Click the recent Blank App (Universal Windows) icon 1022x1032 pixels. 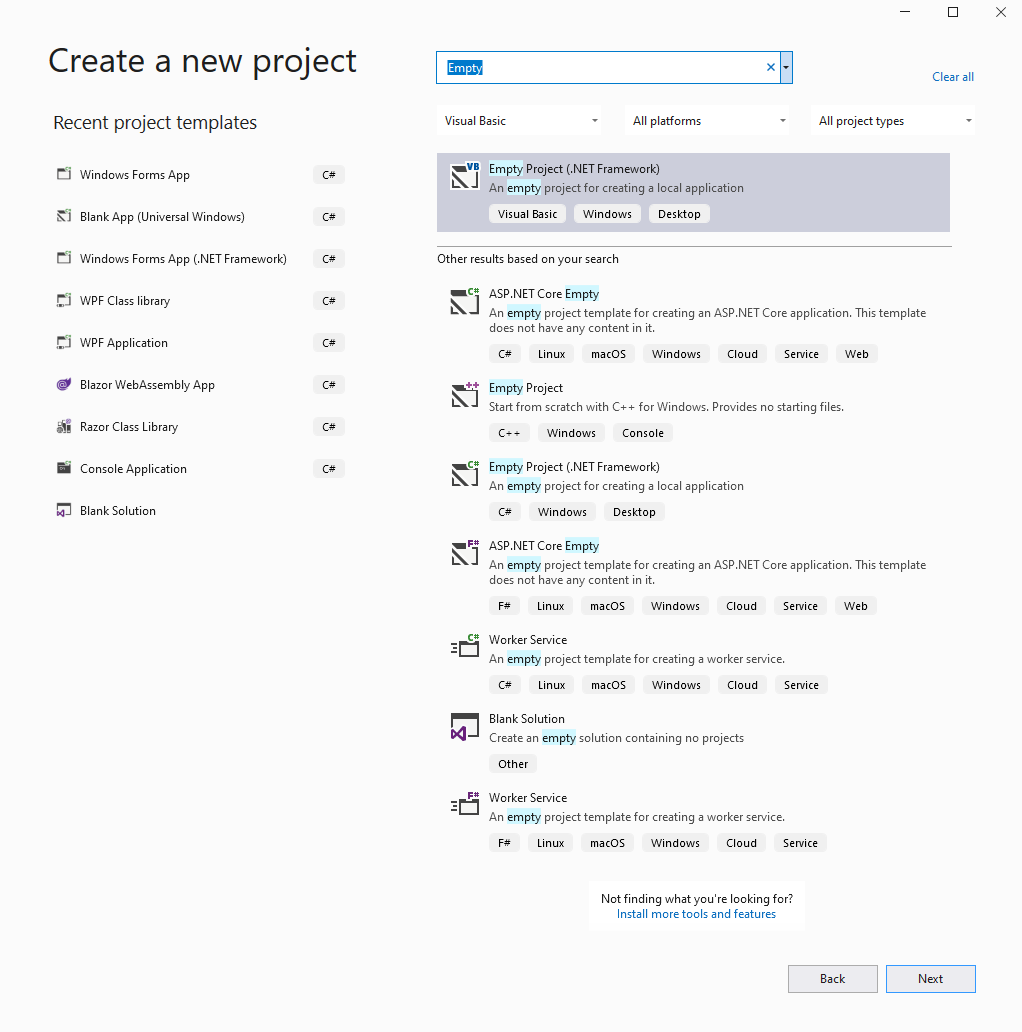tap(64, 217)
